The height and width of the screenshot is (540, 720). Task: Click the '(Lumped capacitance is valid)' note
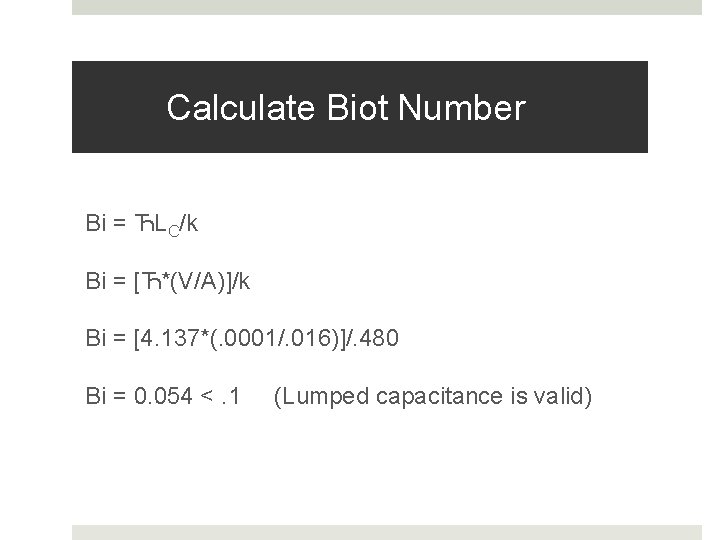coord(432,397)
